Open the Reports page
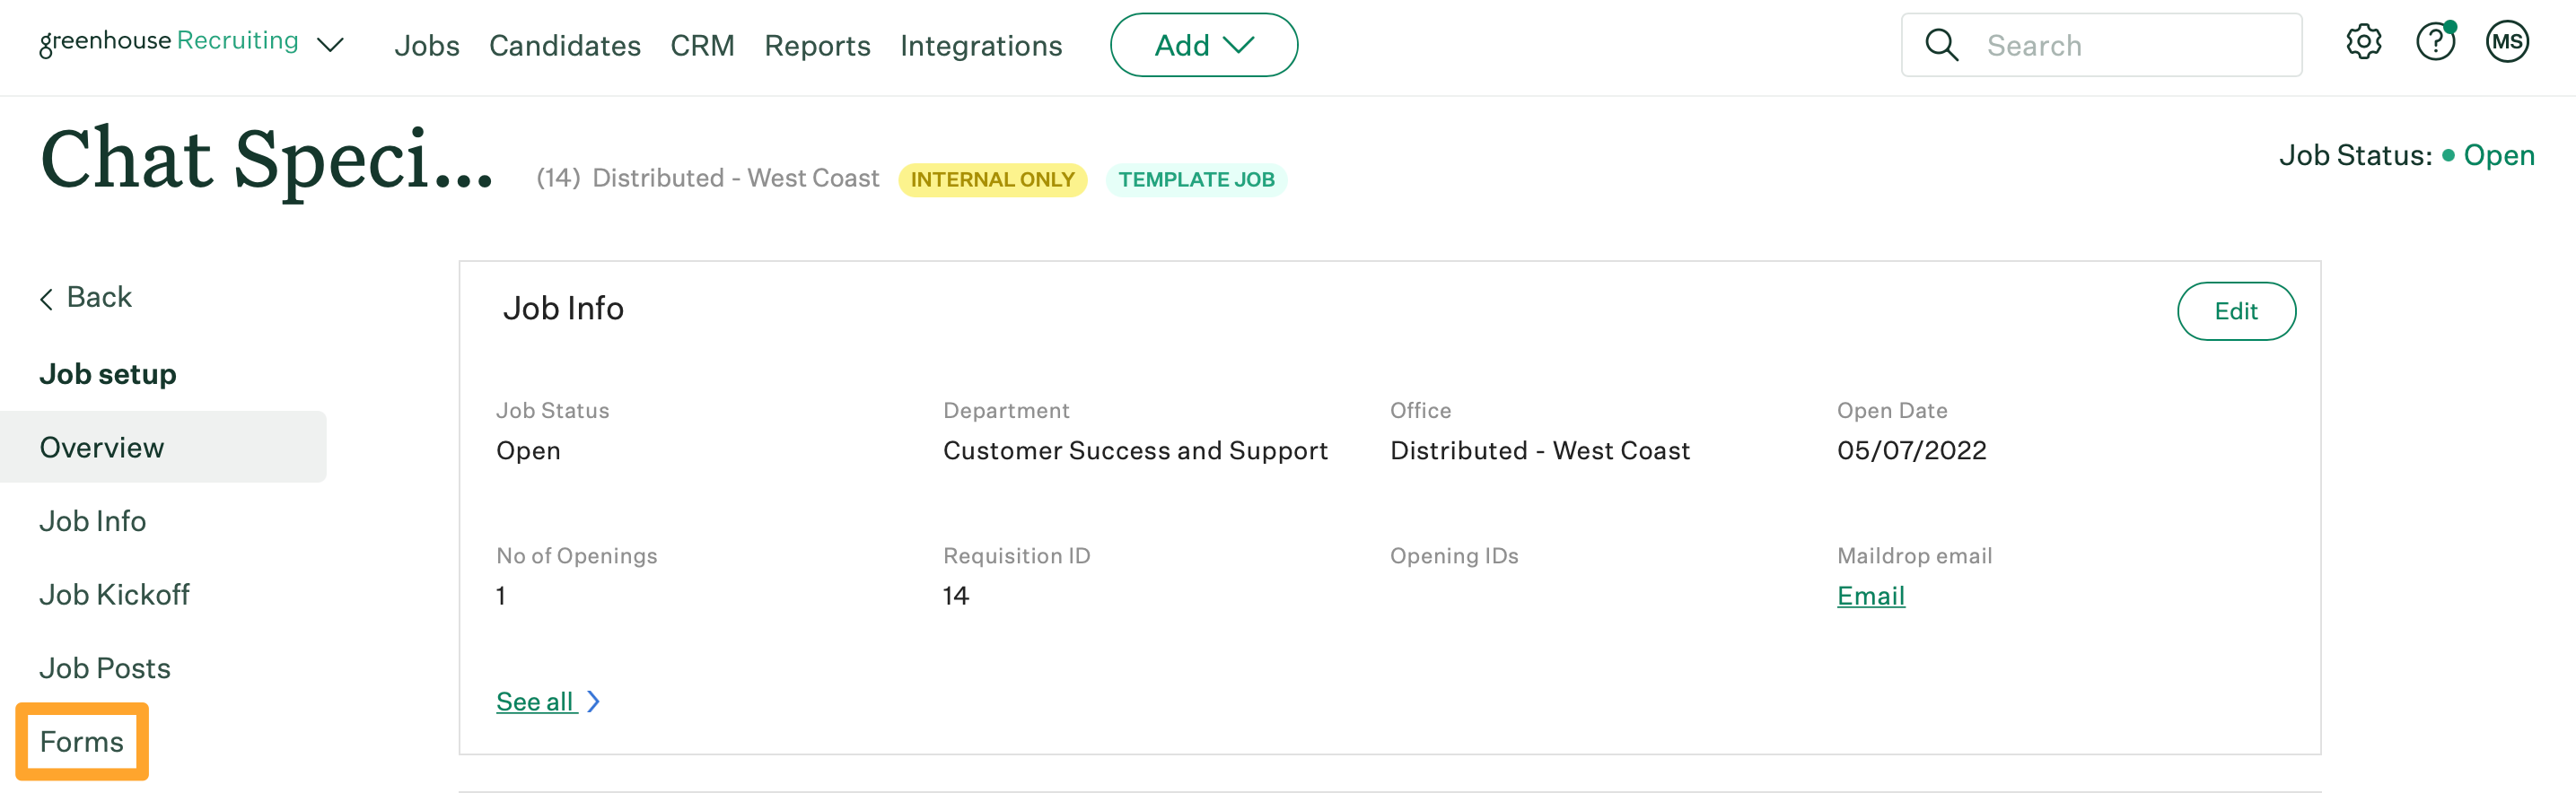Viewport: 2576px width, 793px height. [817, 46]
